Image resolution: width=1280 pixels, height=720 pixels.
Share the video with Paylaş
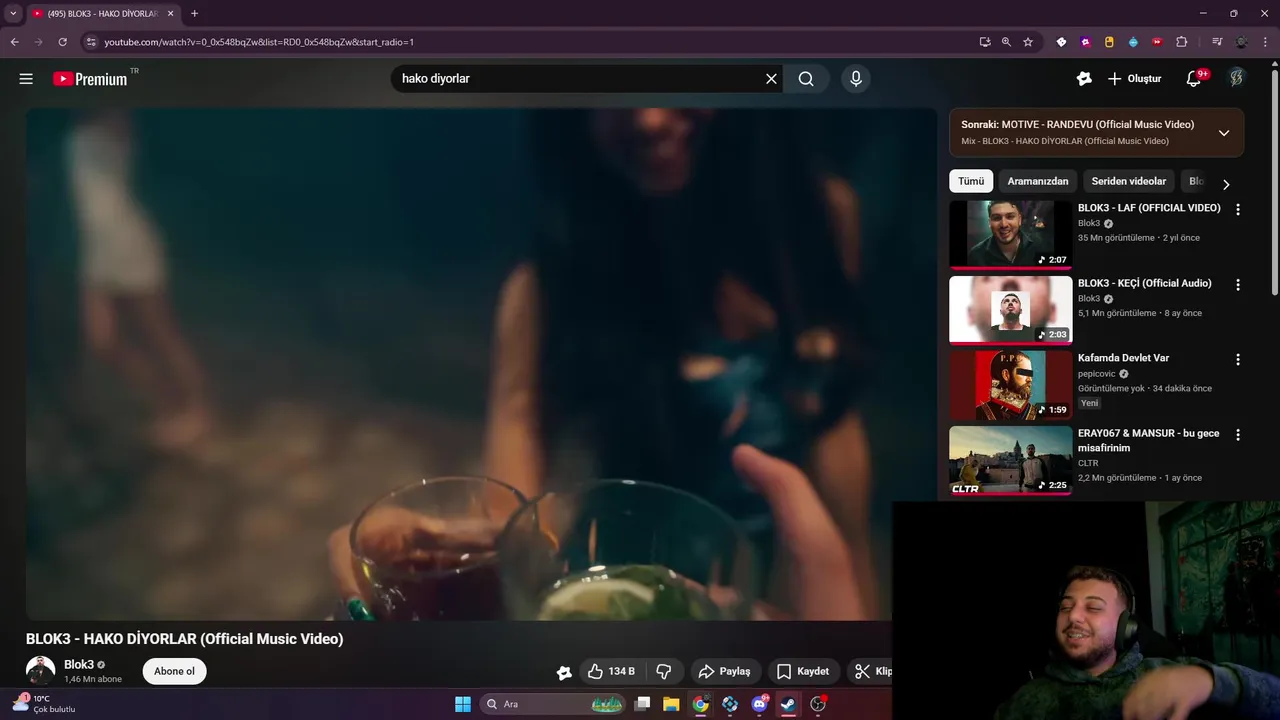tap(725, 671)
